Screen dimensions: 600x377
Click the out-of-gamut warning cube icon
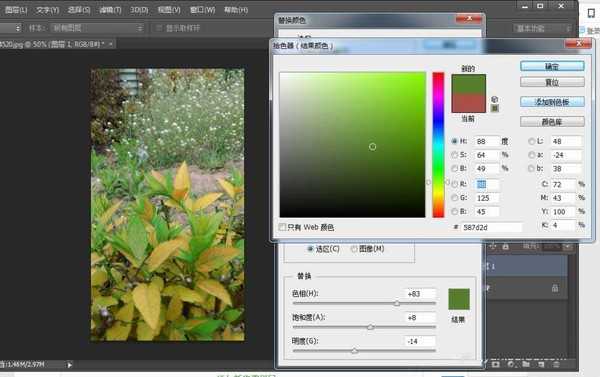494,100
